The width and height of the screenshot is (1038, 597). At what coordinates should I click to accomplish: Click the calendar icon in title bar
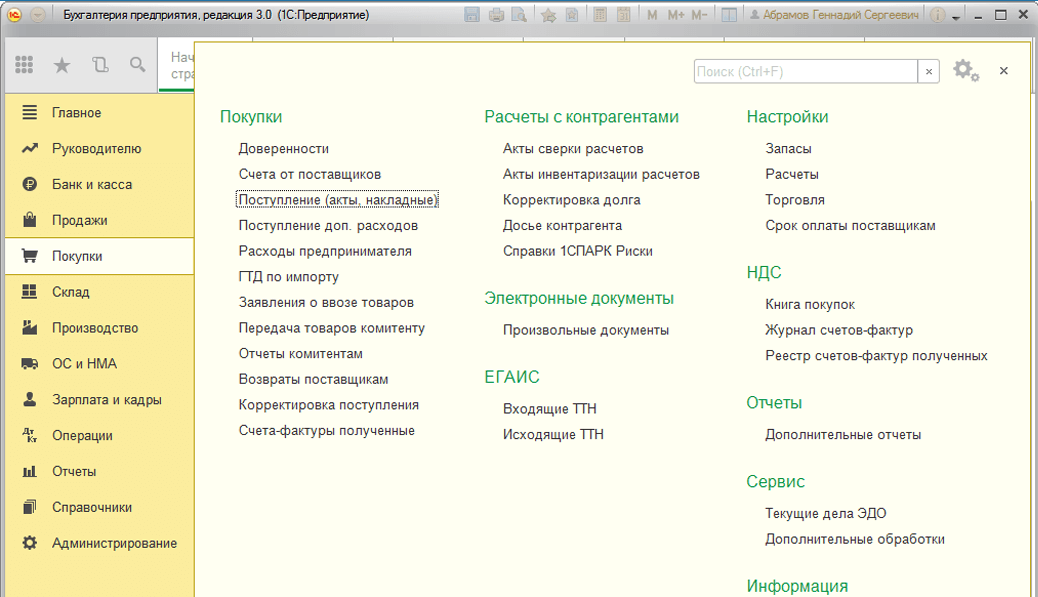(x=624, y=15)
